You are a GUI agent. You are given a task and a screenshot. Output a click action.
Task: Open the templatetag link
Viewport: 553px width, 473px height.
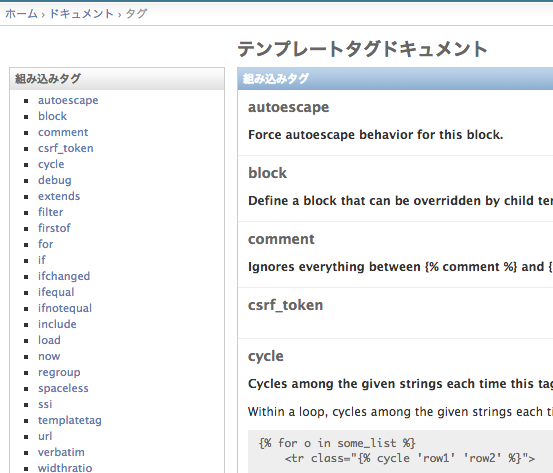[x=69, y=420]
